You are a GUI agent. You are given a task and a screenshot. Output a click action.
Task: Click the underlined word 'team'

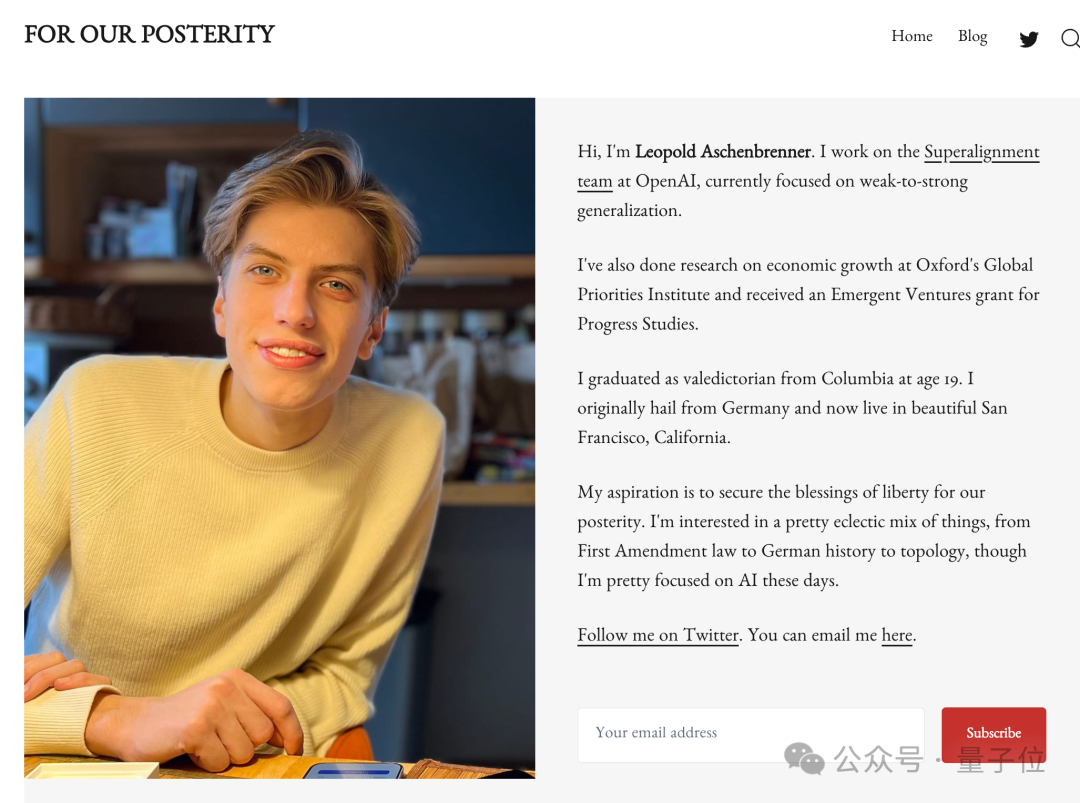pyautogui.click(x=594, y=182)
